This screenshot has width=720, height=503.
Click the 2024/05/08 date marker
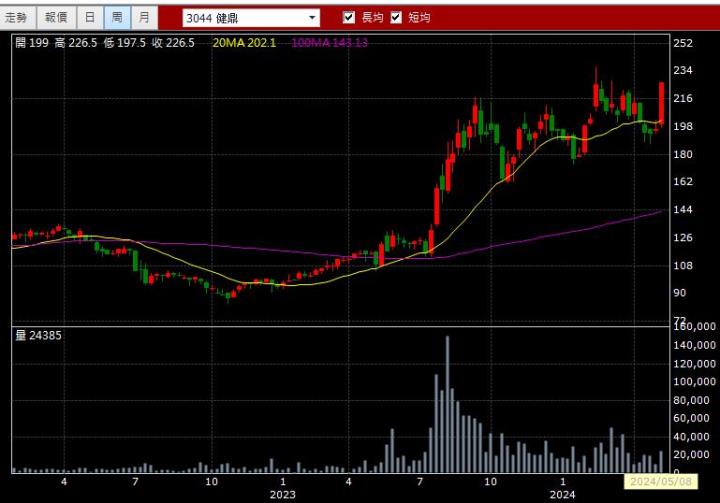pyautogui.click(x=659, y=482)
